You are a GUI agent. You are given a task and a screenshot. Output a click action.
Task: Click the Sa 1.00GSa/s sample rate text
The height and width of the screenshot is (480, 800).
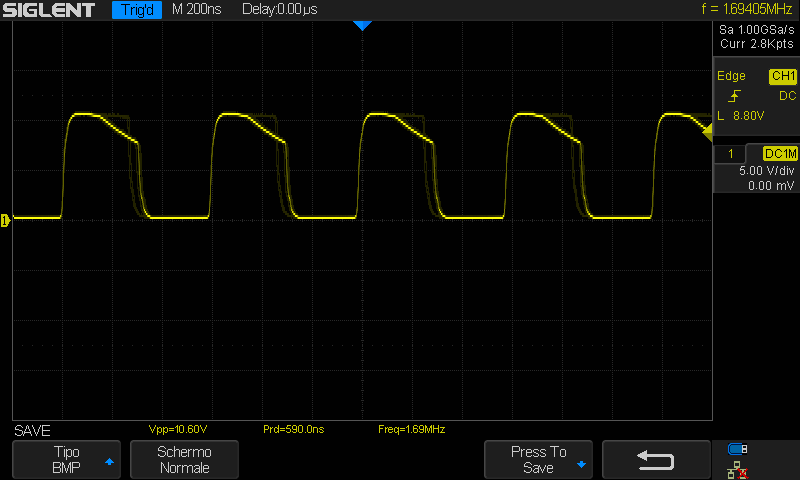pyautogui.click(x=757, y=30)
